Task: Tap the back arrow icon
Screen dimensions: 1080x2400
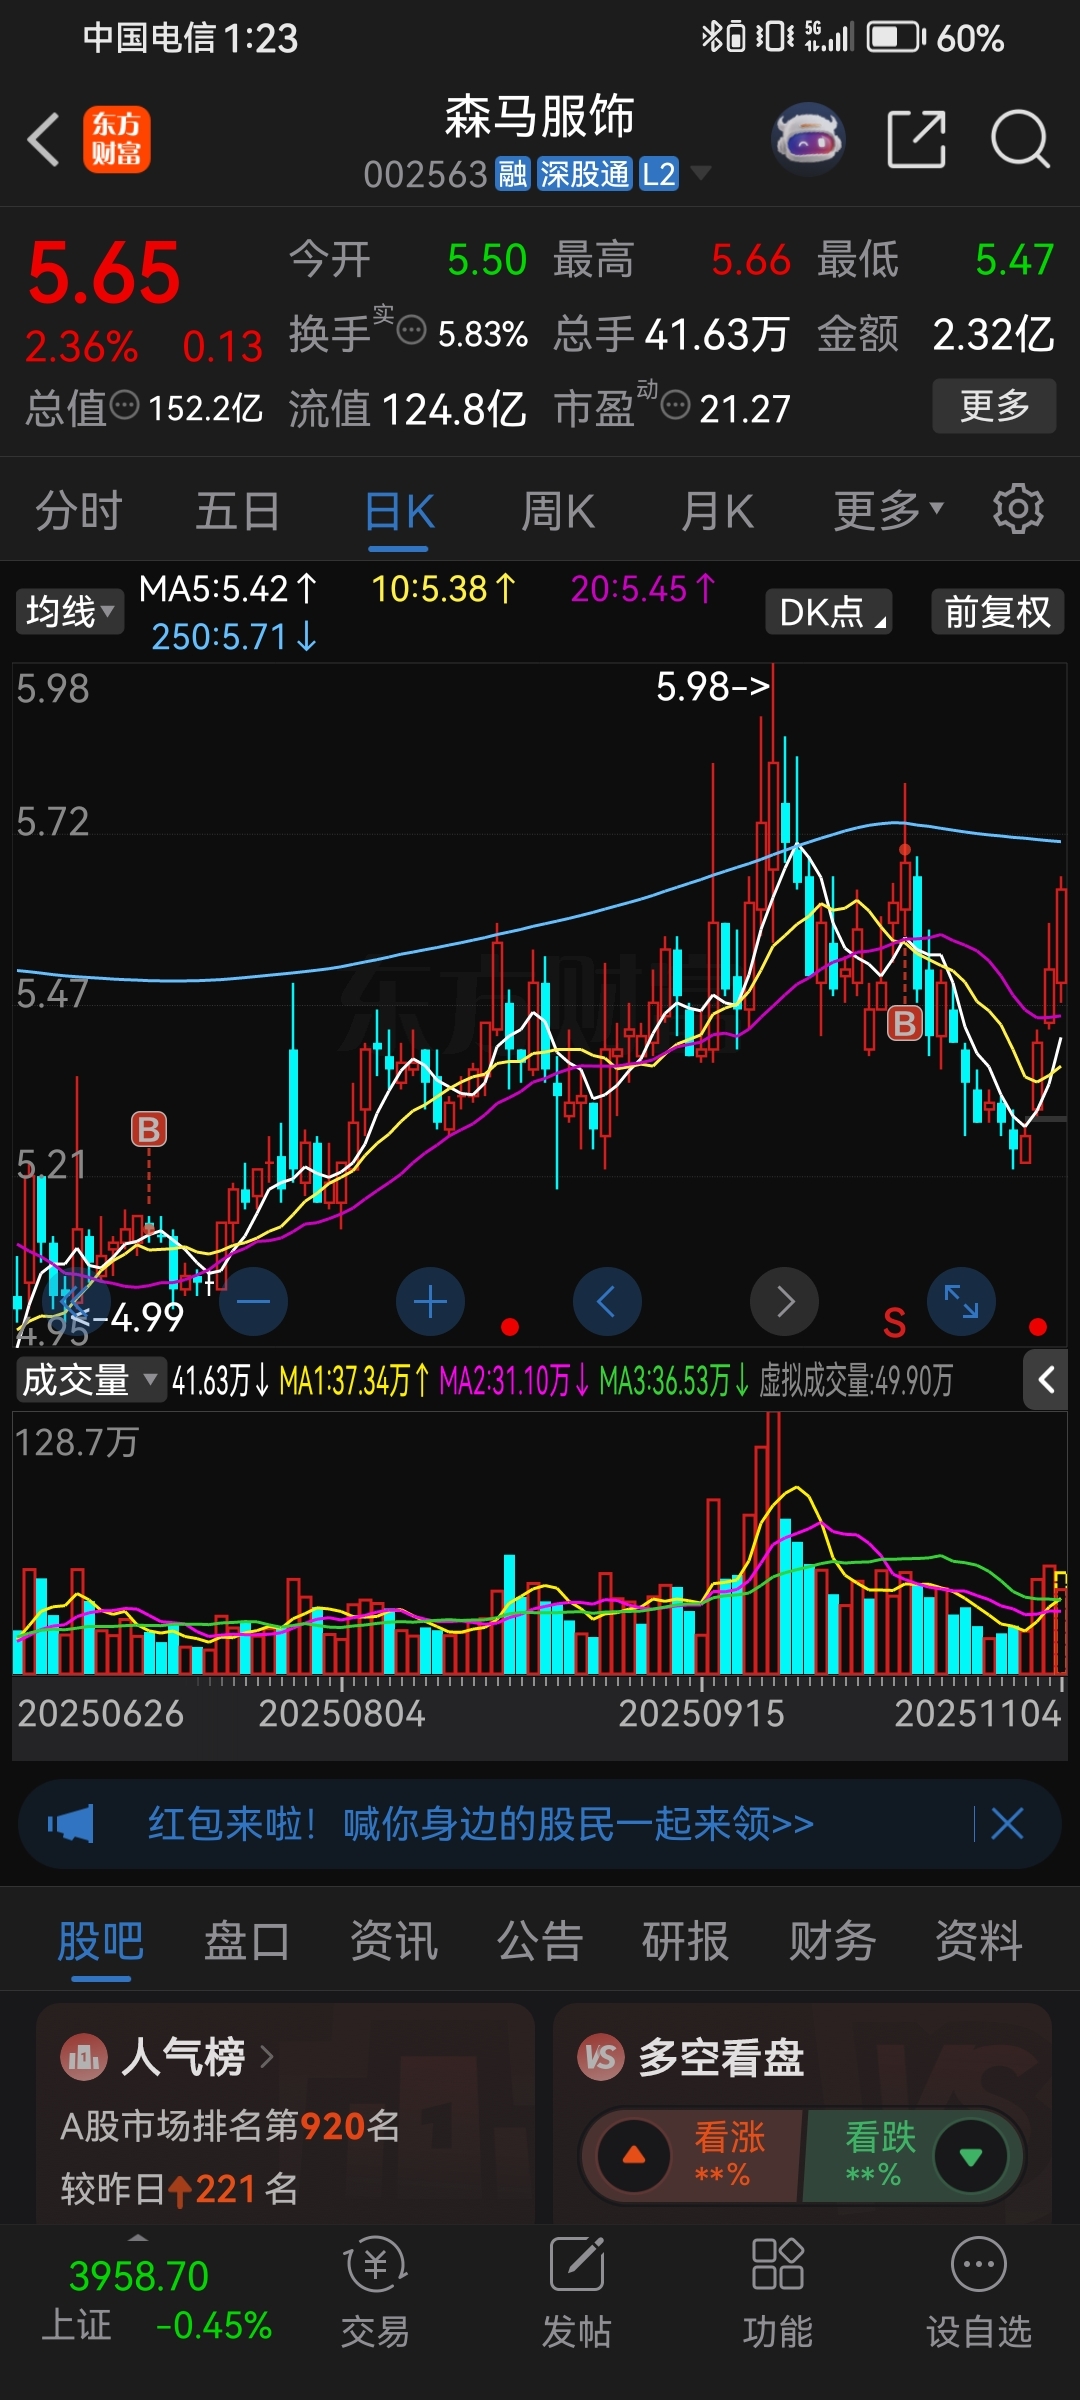Action: (43, 139)
